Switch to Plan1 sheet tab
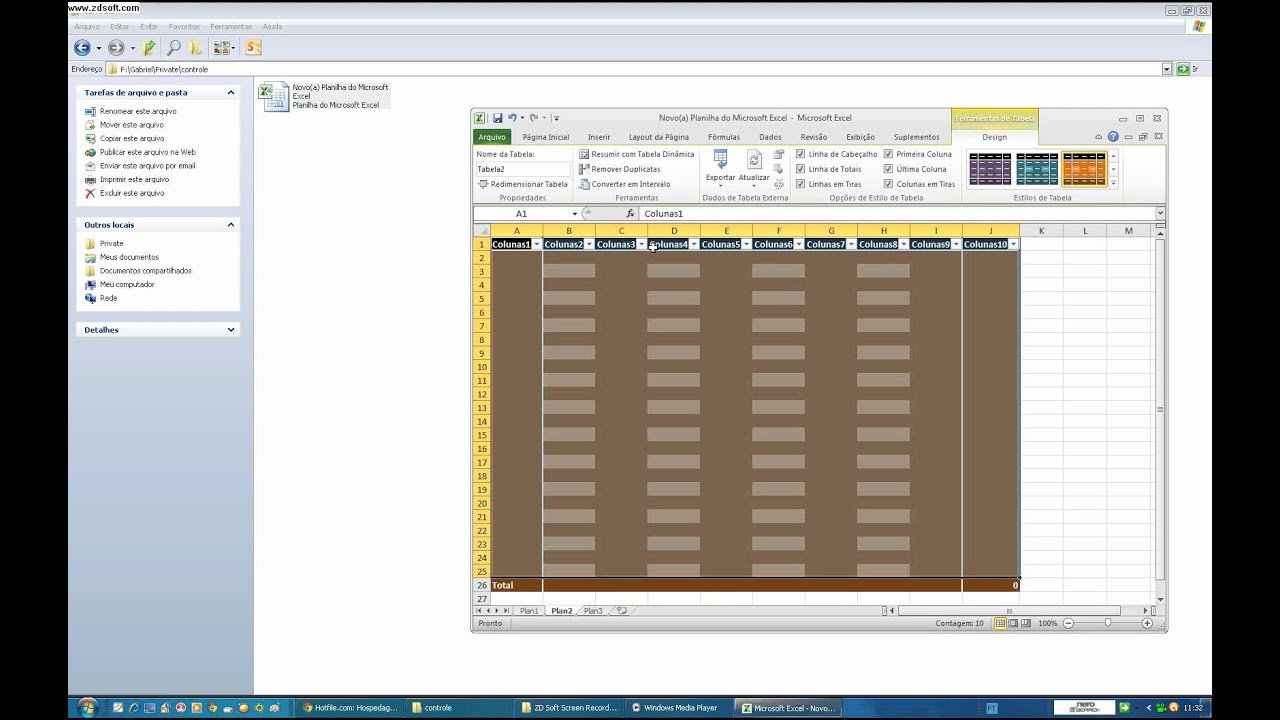1280x720 pixels. (528, 610)
